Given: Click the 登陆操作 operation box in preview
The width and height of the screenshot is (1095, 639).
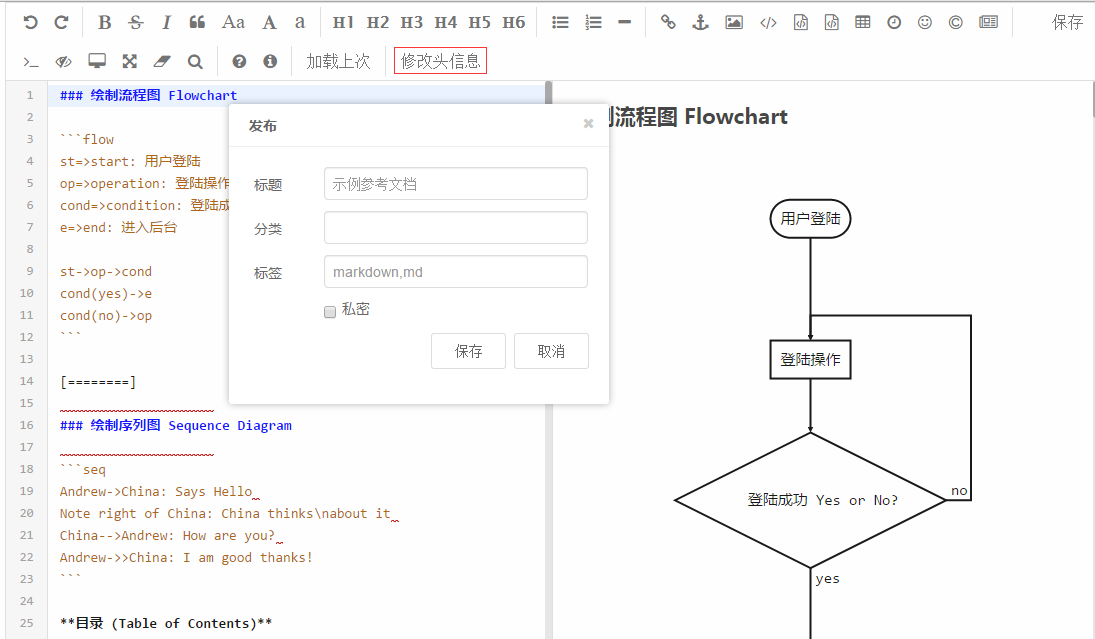Looking at the screenshot, I should (x=810, y=360).
